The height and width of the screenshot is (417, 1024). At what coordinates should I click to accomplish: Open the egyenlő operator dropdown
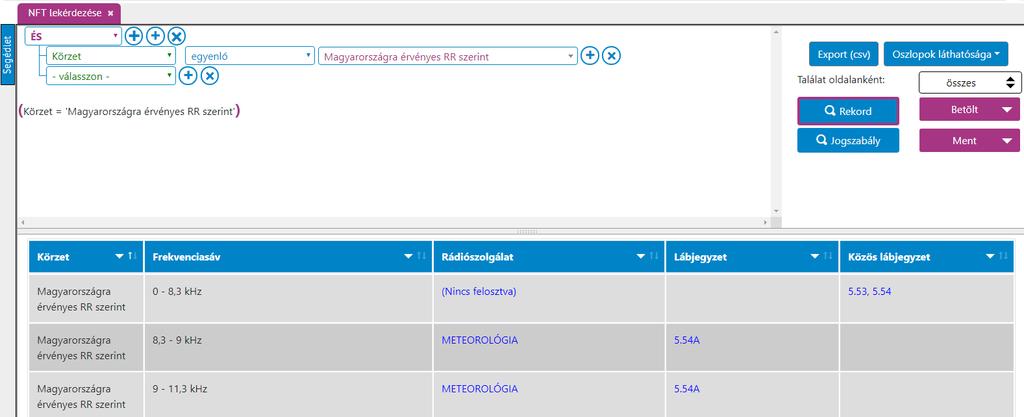[250, 56]
